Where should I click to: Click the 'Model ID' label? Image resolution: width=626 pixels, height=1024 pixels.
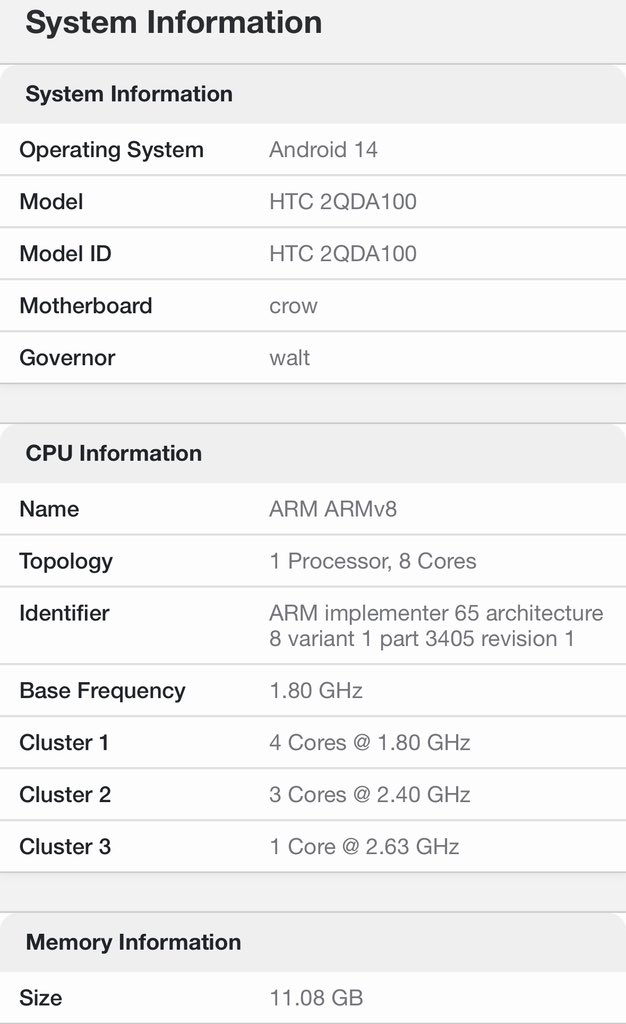click(65, 253)
